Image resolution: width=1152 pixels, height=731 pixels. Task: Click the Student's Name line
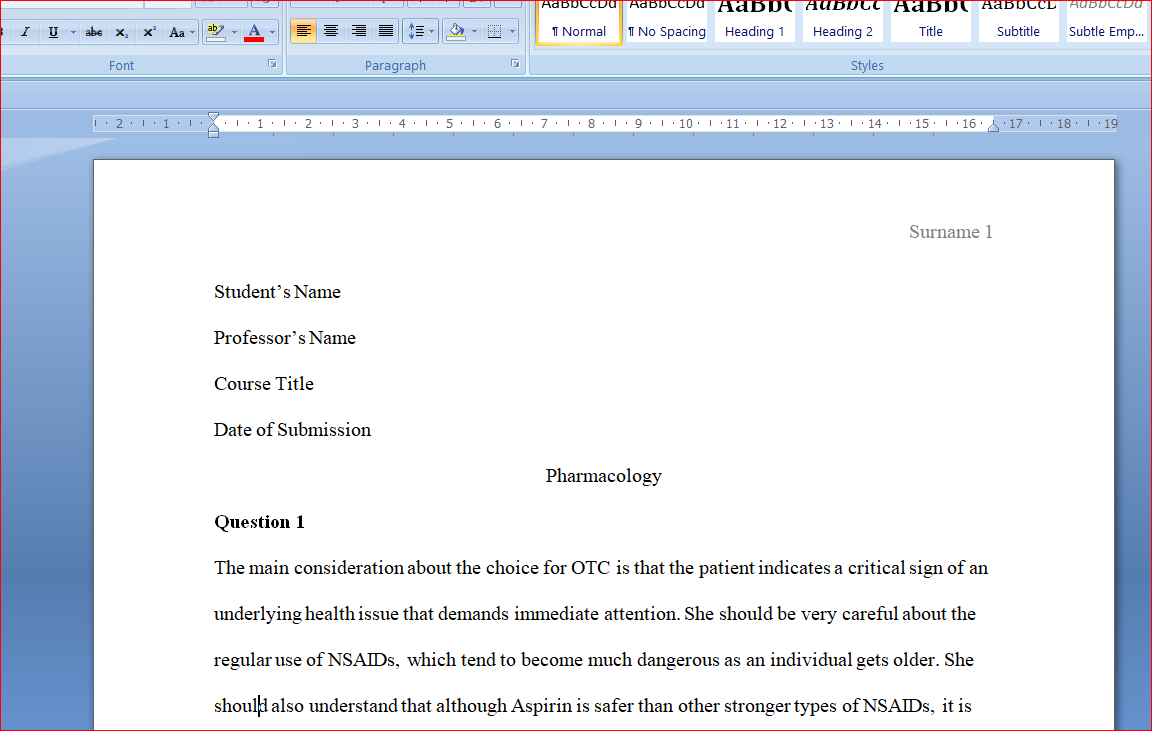pyautogui.click(x=277, y=292)
